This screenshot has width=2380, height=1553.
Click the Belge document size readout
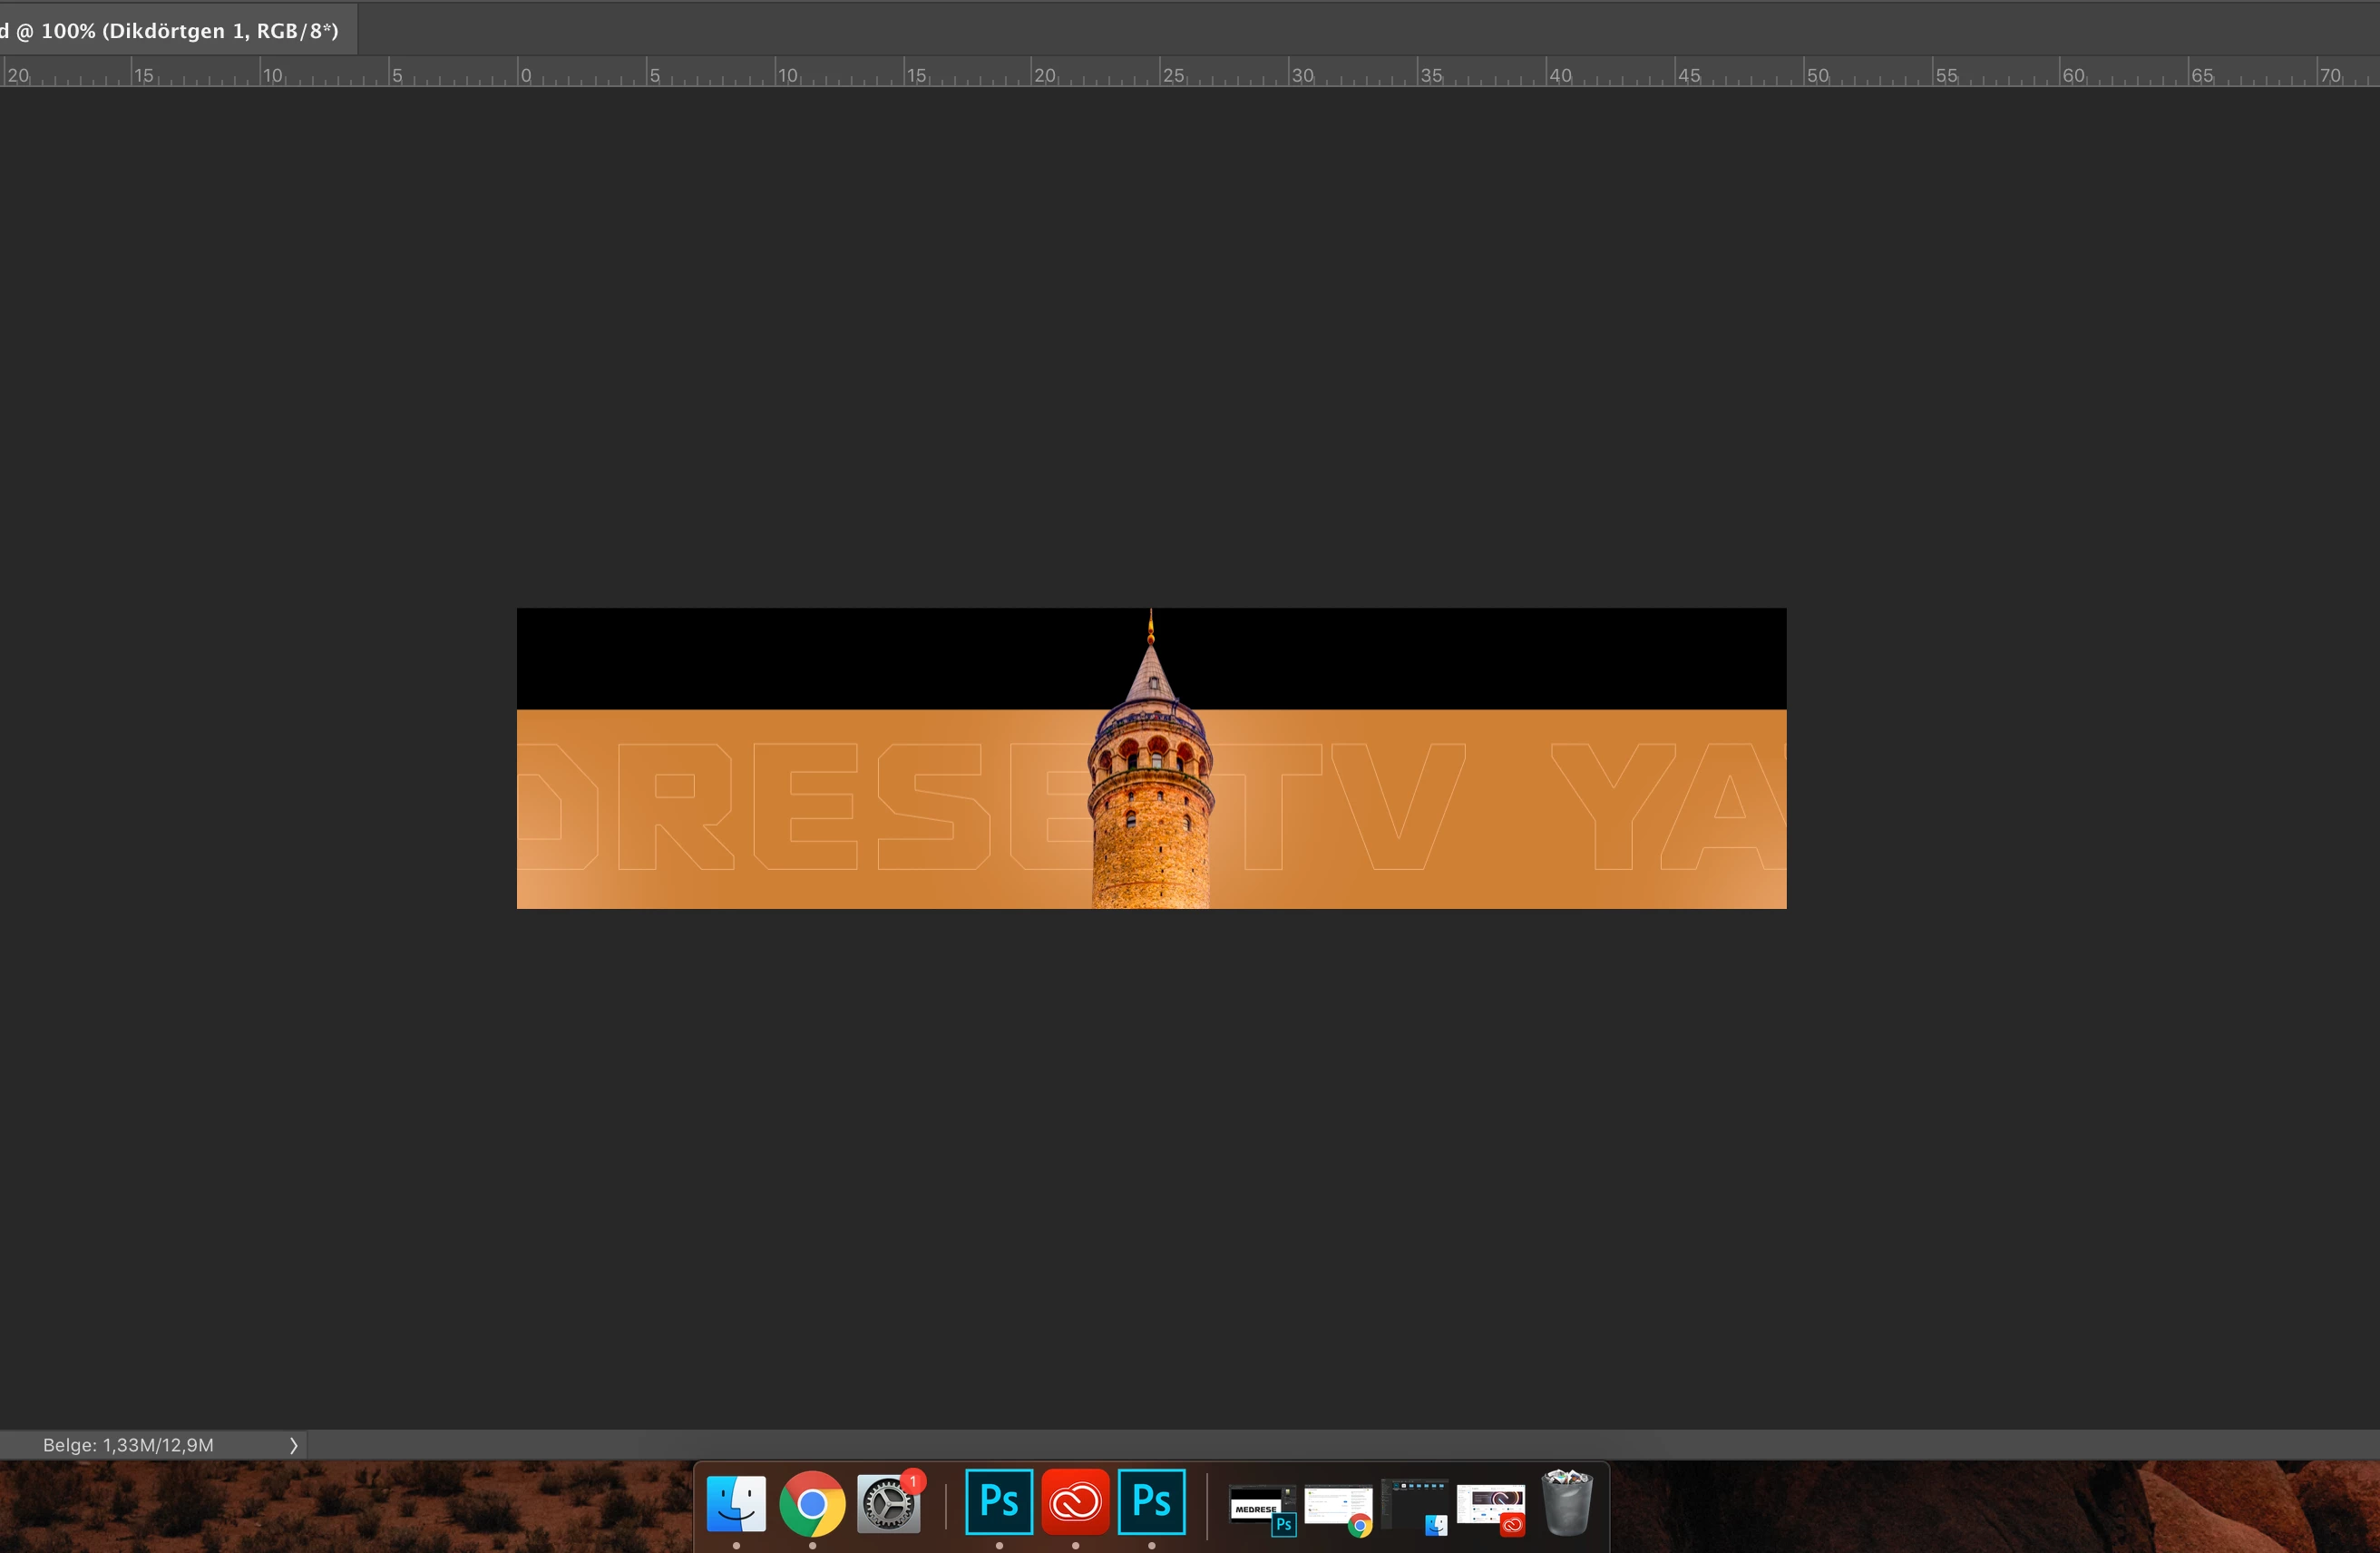[128, 1445]
